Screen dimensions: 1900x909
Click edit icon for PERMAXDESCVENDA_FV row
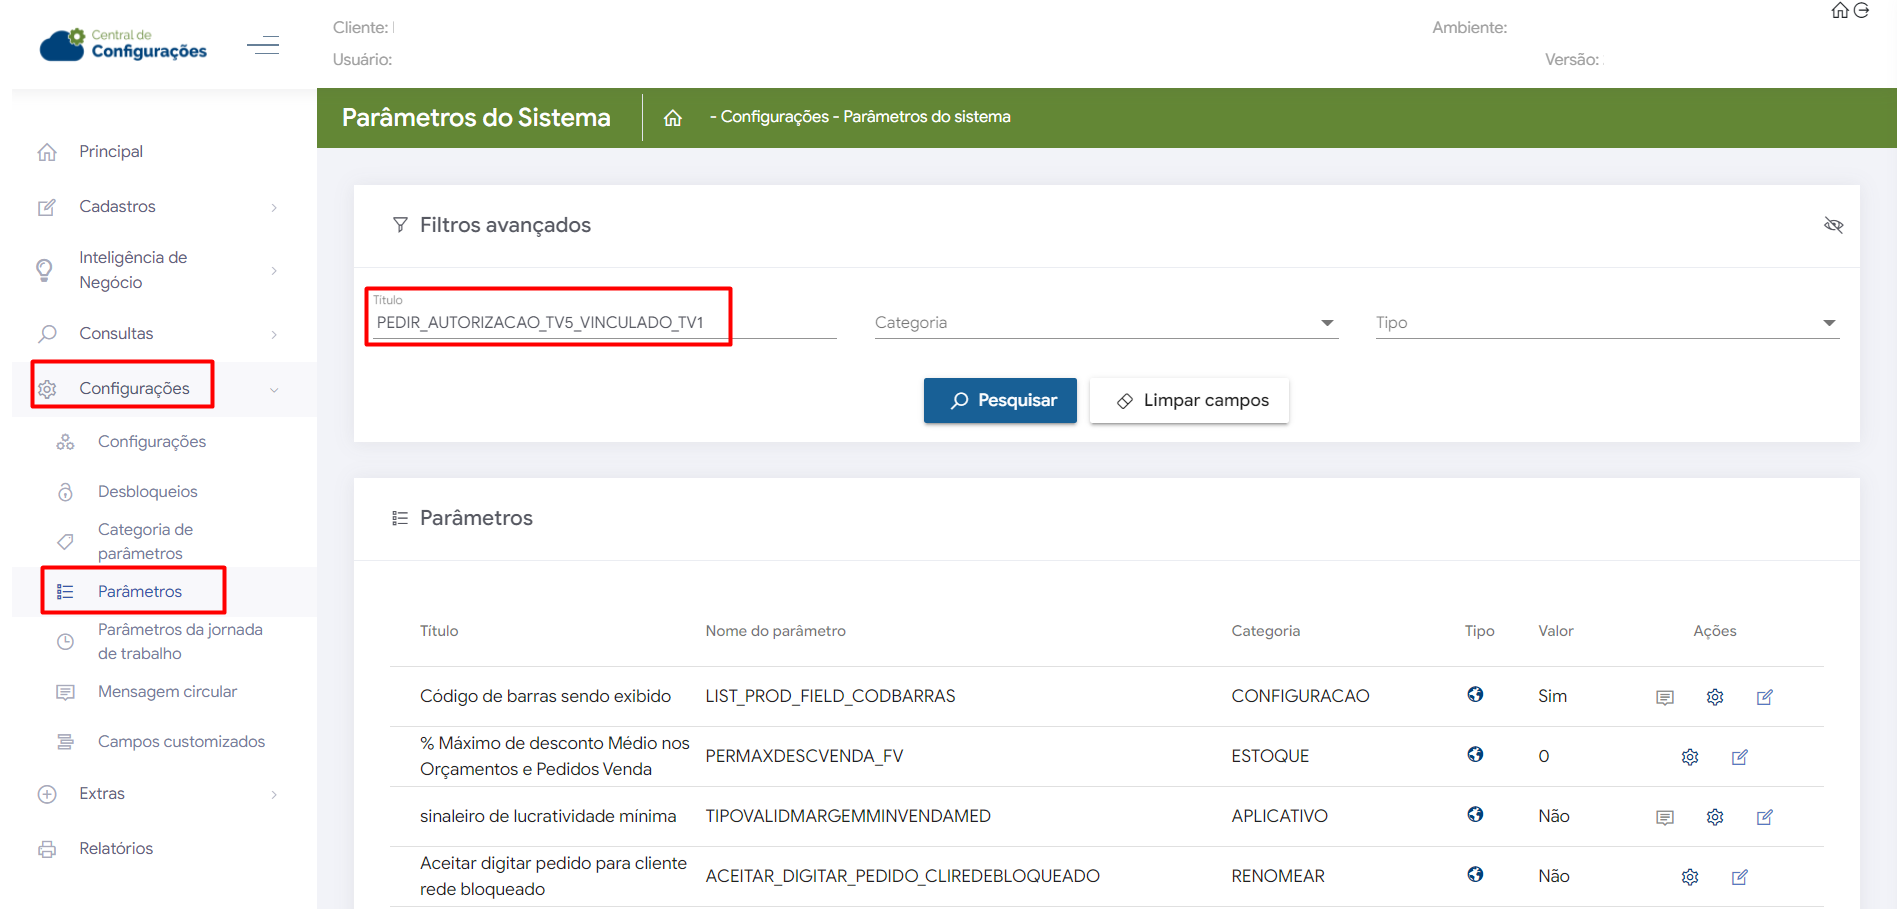point(1739,757)
